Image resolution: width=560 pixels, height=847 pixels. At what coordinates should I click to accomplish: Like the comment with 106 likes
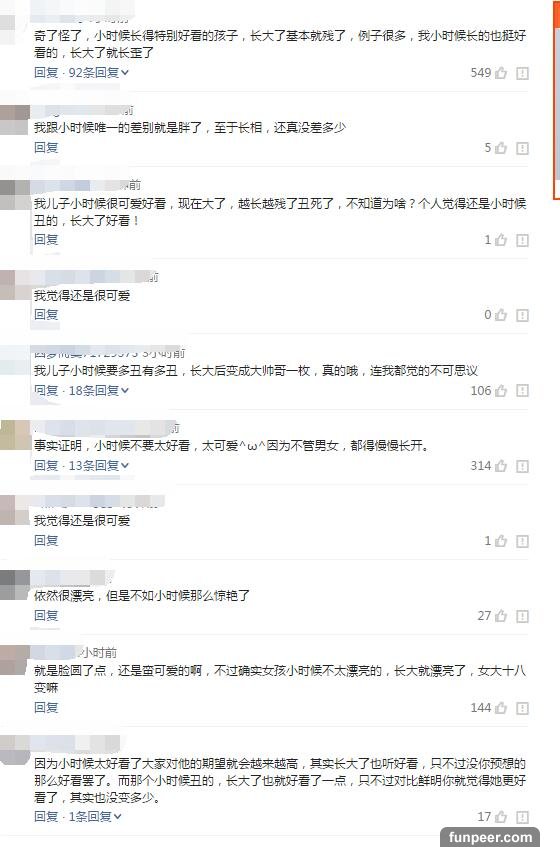[501, 390]
